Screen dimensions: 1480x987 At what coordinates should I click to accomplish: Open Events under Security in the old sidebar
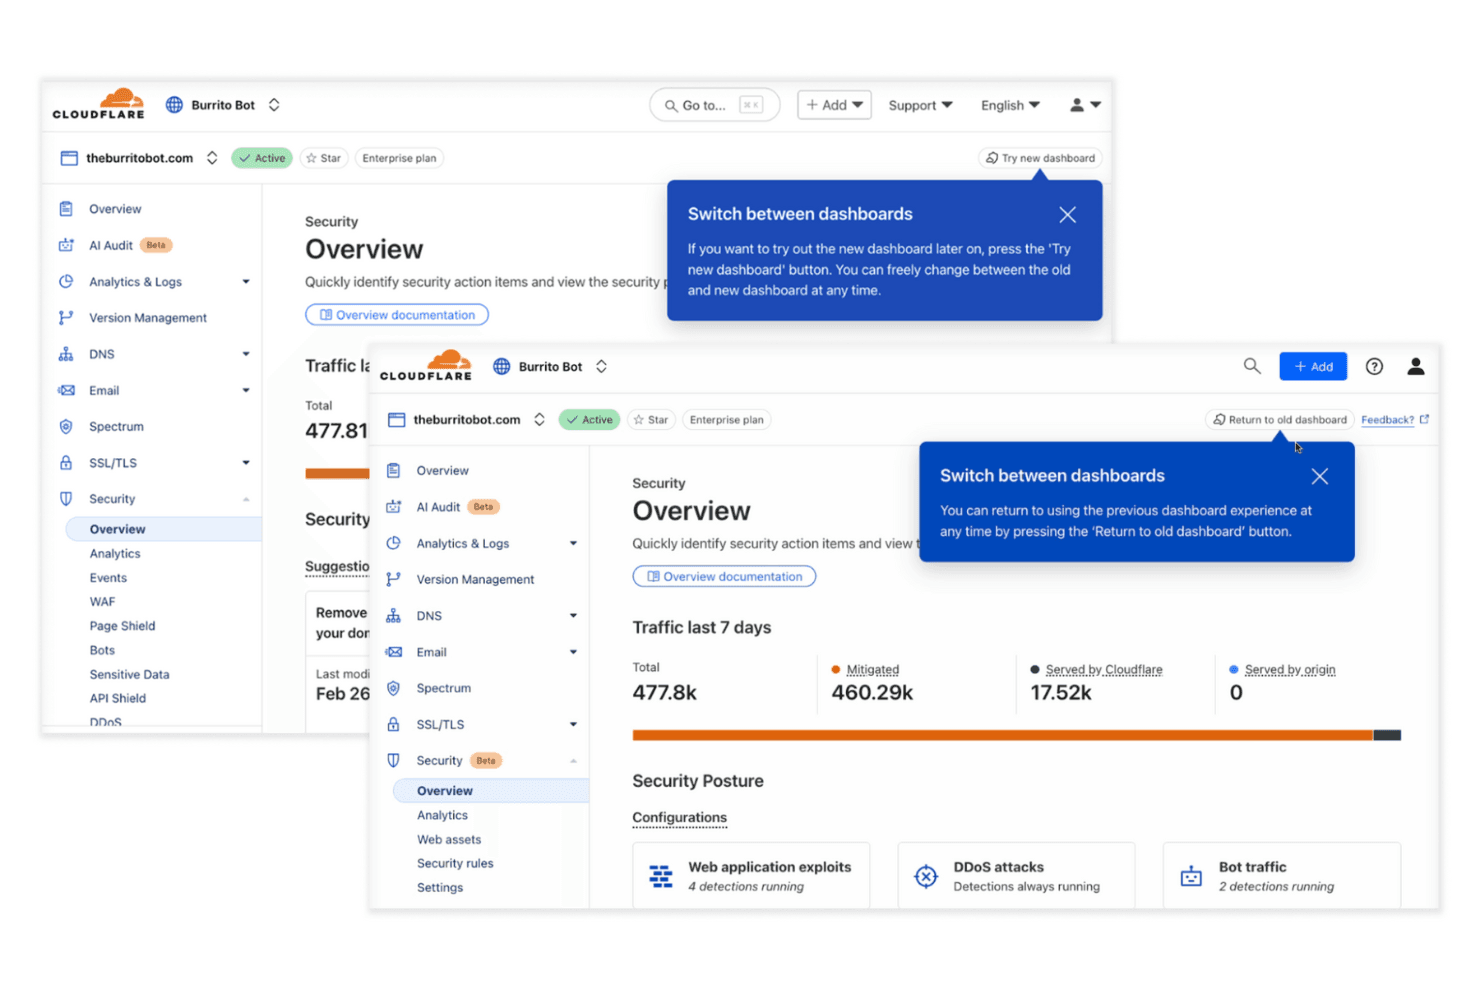[x=108, y=578]
